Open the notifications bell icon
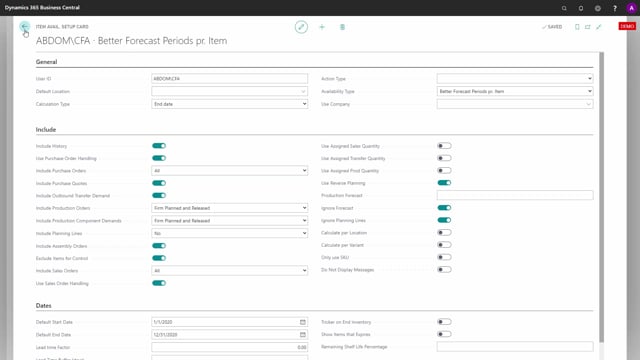Screen dimensions: 640x360 (581, 8)
